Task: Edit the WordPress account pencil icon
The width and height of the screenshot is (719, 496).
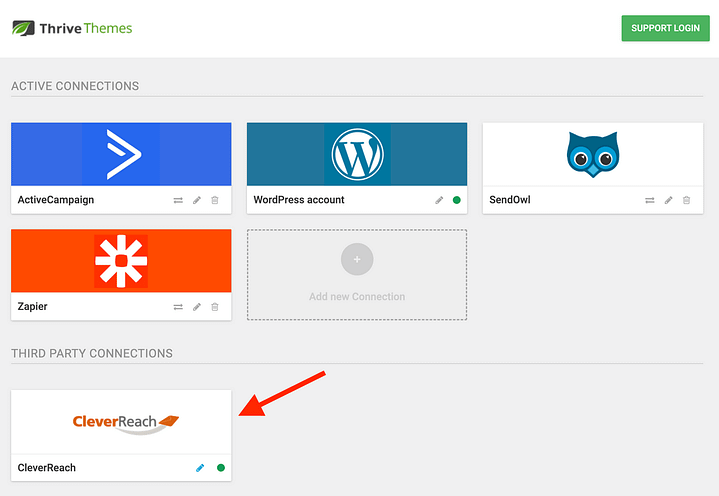Action: coord(439,200)
